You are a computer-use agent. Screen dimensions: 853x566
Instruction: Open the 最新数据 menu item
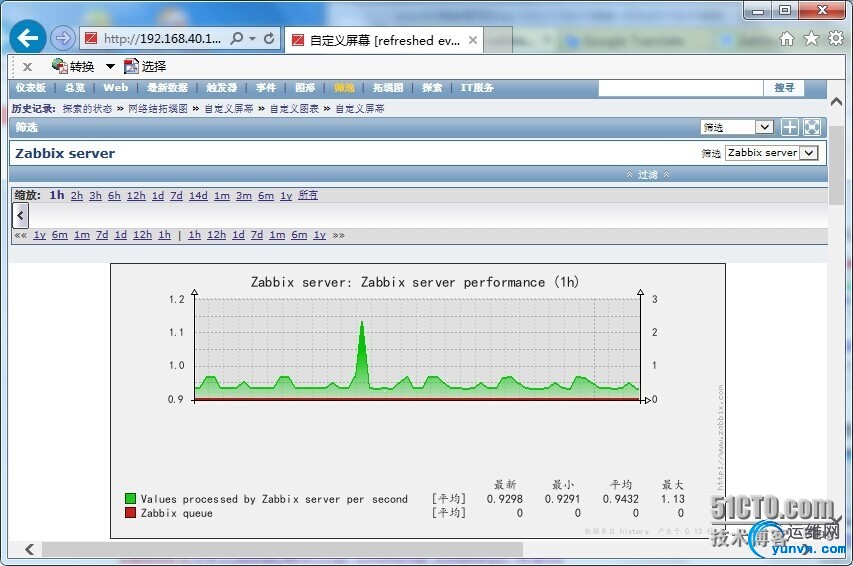[x=167, y=88]
